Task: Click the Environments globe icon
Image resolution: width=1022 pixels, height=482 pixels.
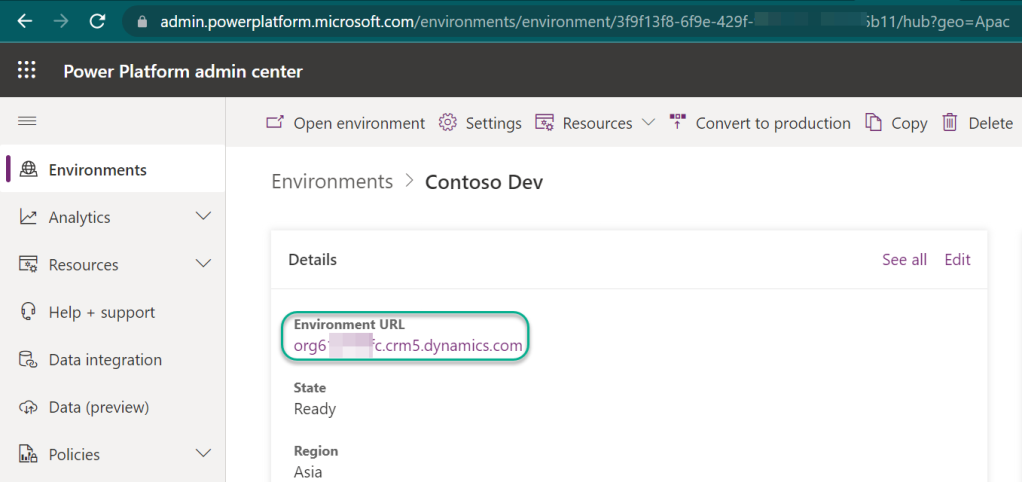Action: (x=28, y=169)
